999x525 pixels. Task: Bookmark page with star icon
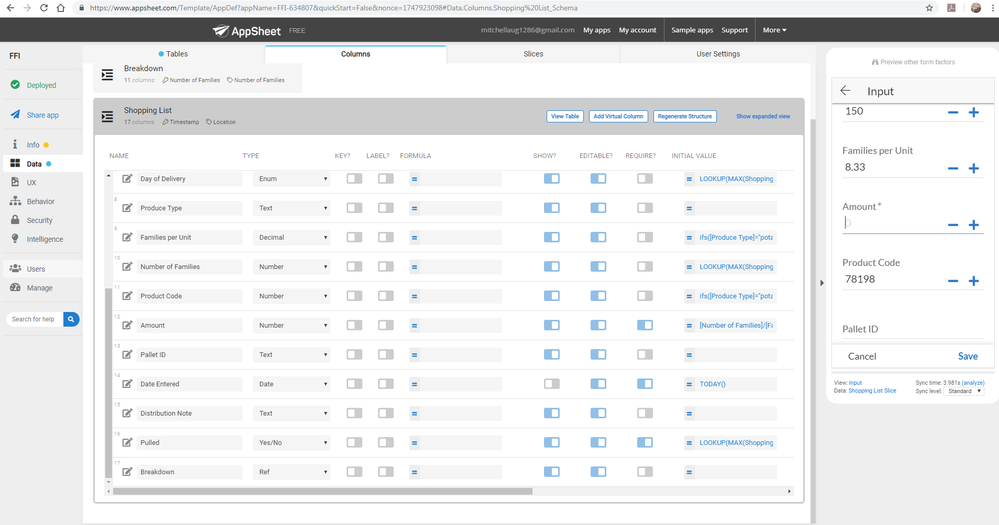pos(929,8)
